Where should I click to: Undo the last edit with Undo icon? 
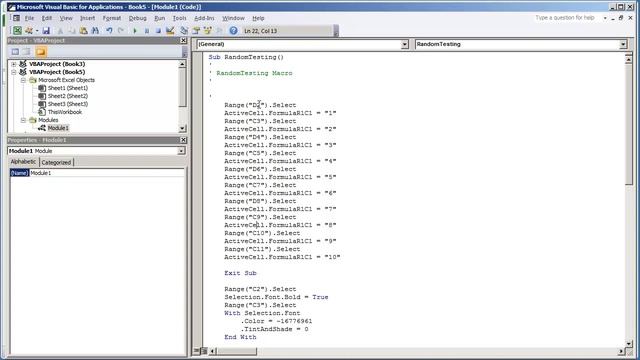coord(109,31)
